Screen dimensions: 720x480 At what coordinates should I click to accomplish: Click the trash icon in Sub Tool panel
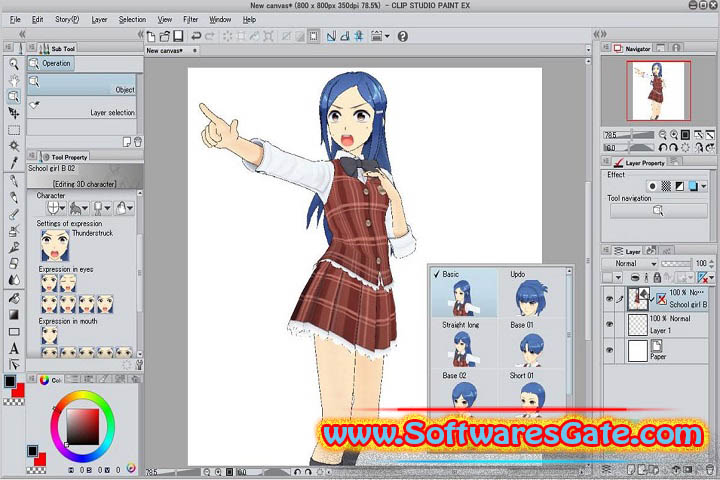point(138,142)
